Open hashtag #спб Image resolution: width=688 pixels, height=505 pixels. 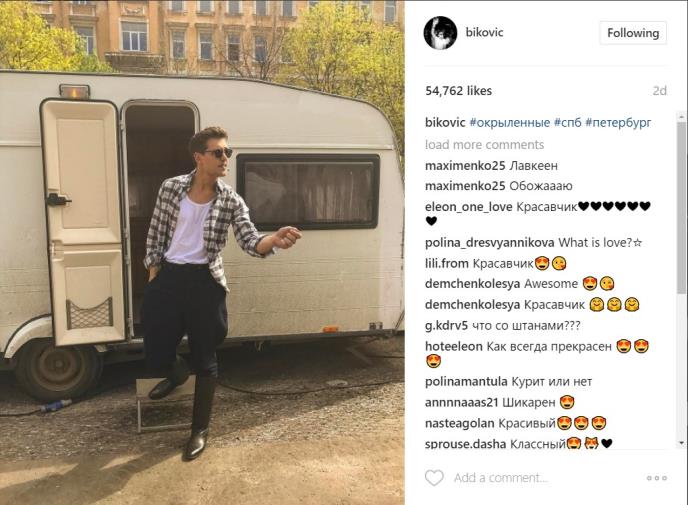point(567,122)
